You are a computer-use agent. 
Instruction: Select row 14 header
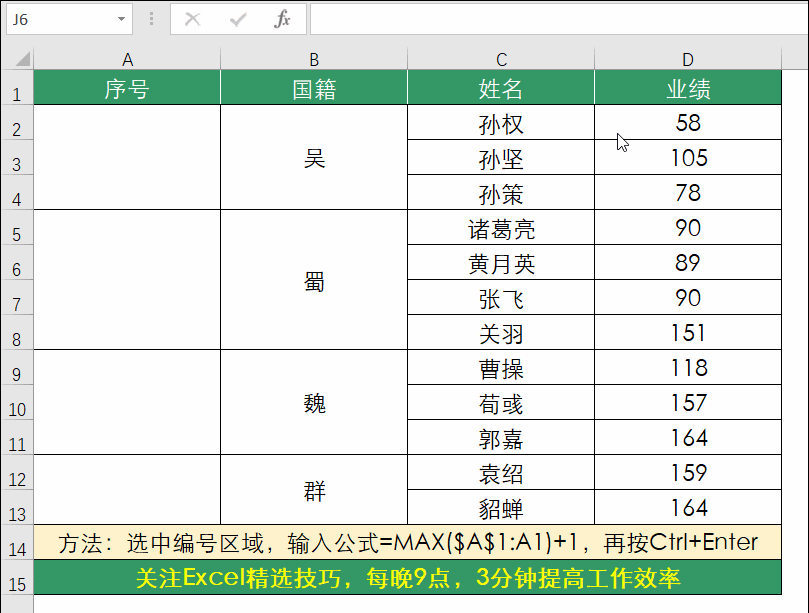click(x=17, y=542)
